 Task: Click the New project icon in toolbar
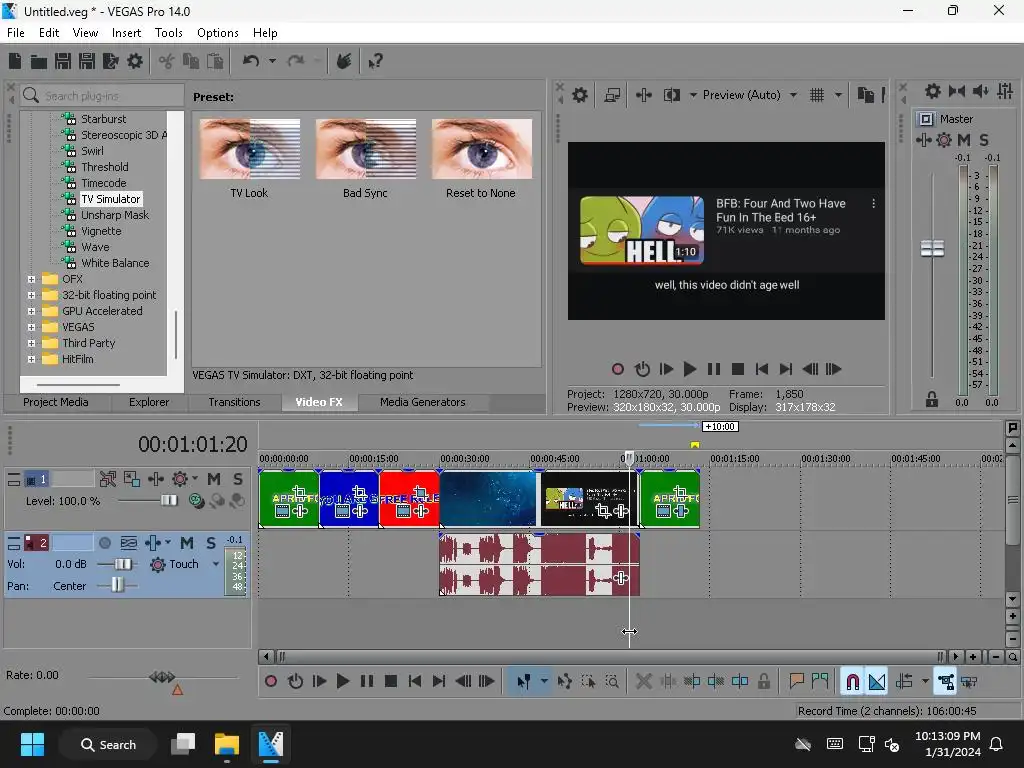coord(15,61)
